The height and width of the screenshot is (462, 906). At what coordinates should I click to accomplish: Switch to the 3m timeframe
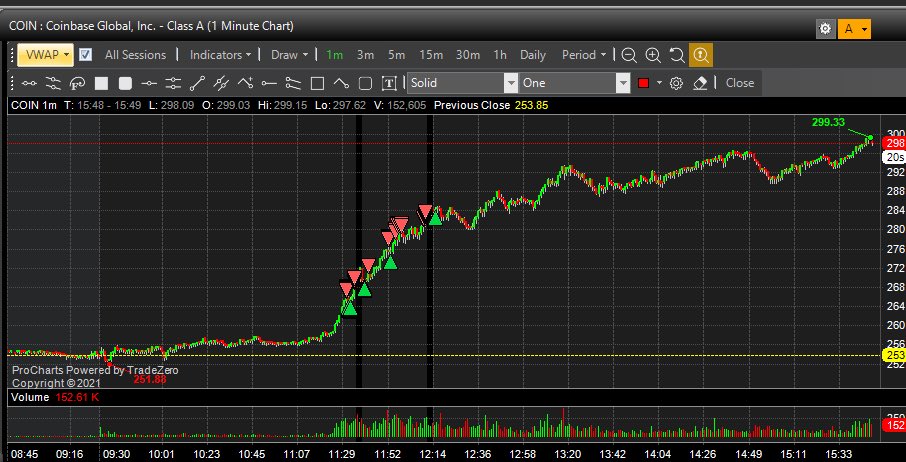[365, 55]
